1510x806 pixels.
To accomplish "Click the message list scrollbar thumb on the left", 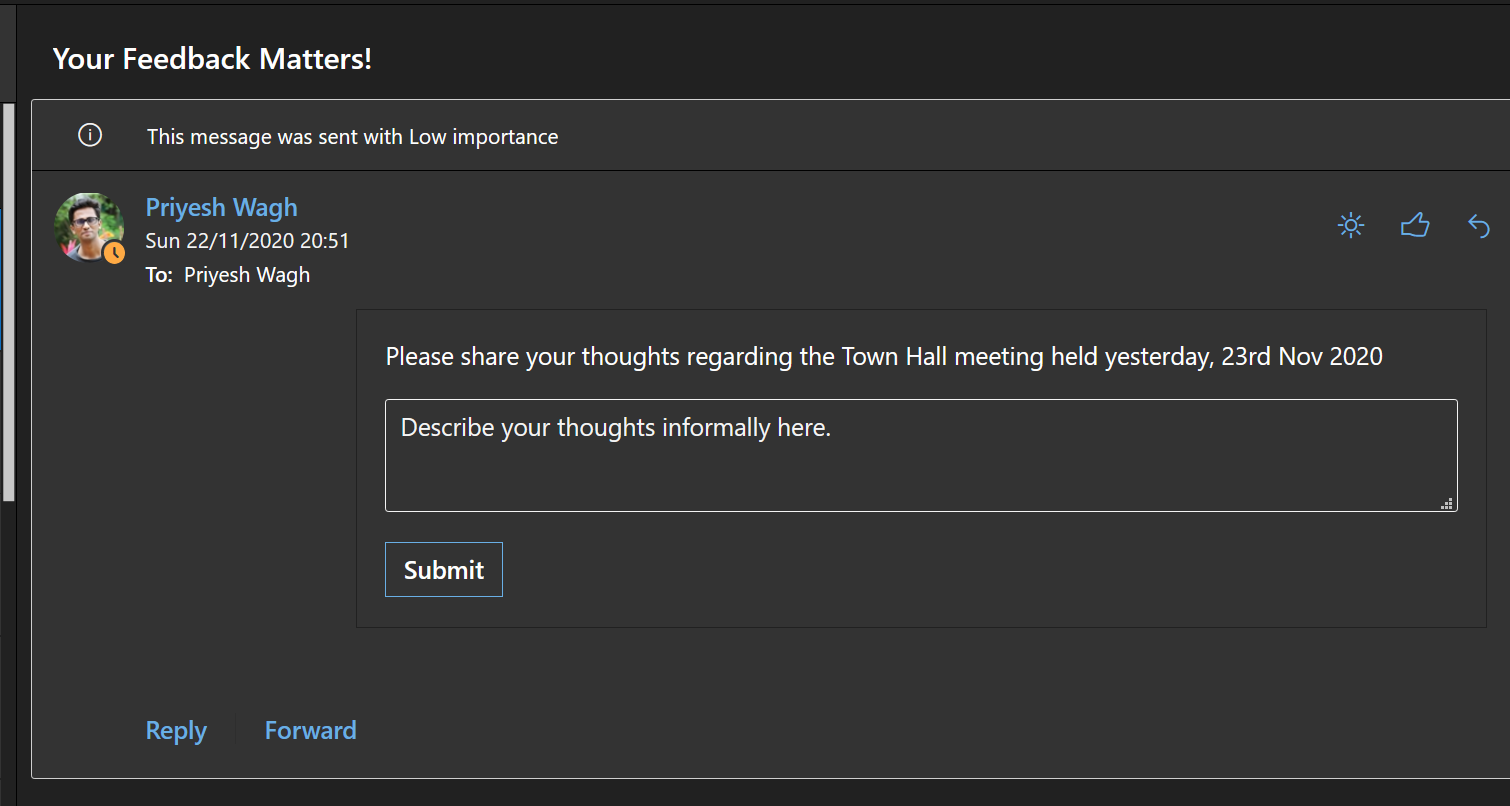I will (x=8, y=300).
